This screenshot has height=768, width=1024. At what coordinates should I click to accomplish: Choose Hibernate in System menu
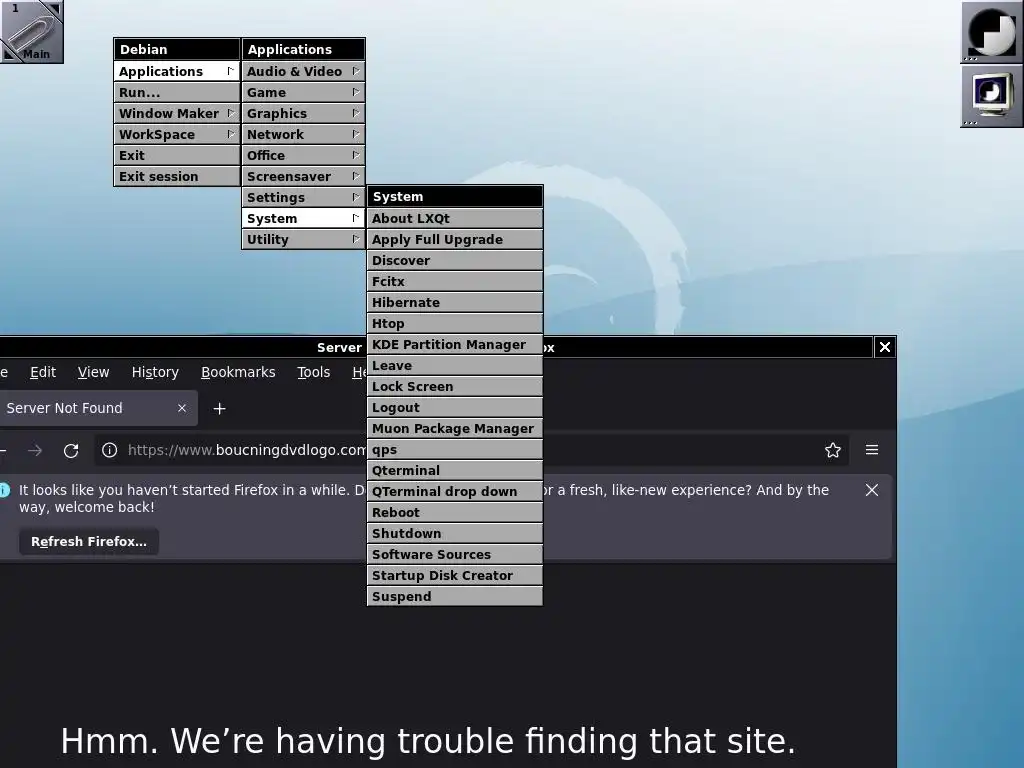(455, 302)
